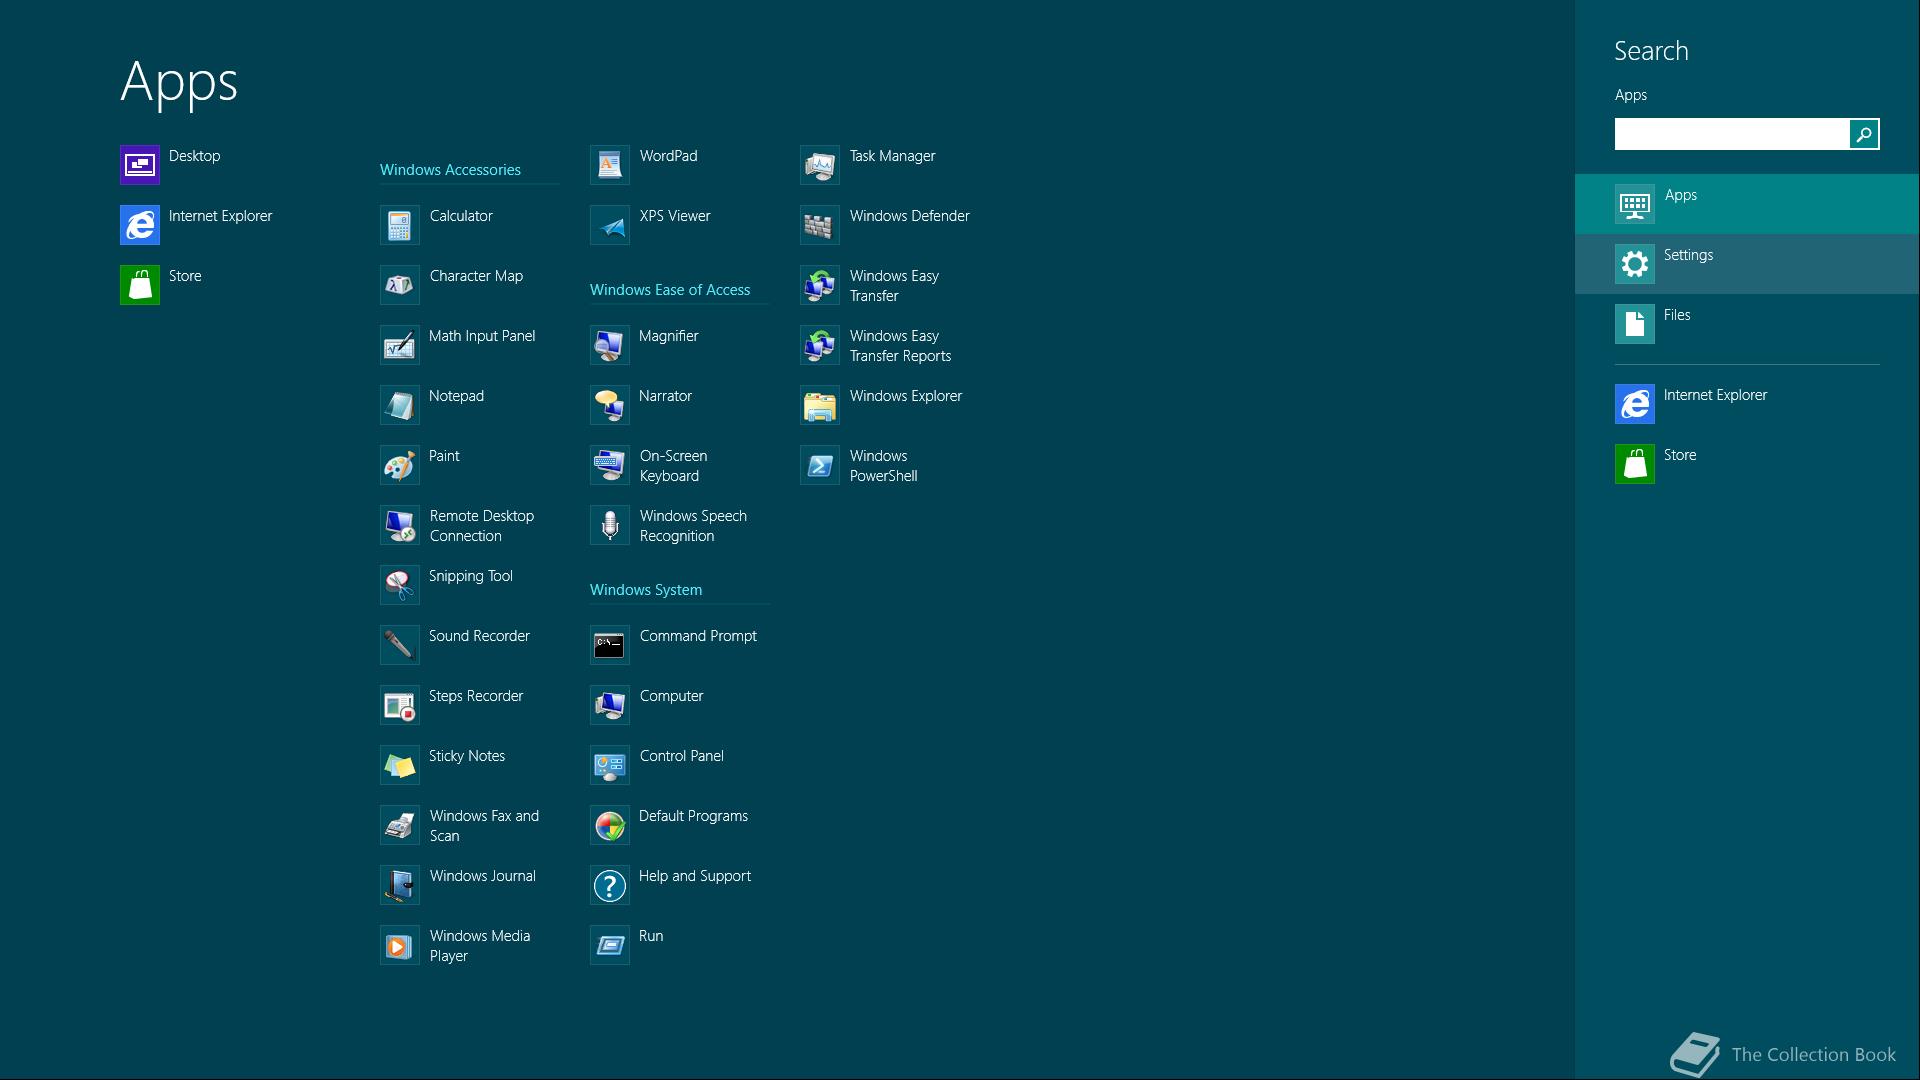Choose Store in the Search pane
1920x1080 pixels.
click(x=1747, y=464)
